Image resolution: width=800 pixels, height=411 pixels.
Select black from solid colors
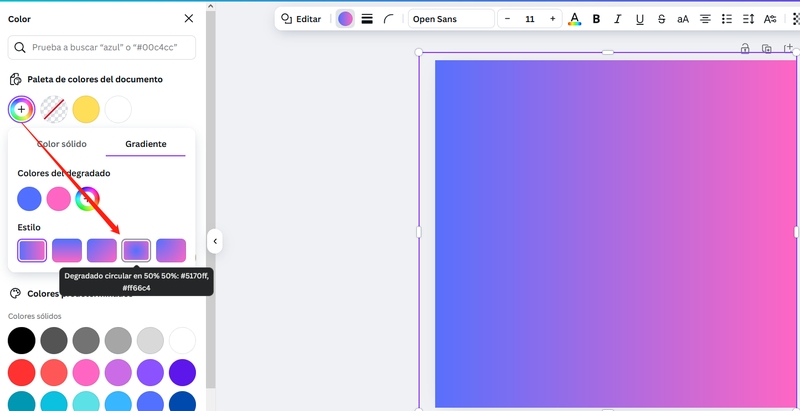tap(21, 341)
